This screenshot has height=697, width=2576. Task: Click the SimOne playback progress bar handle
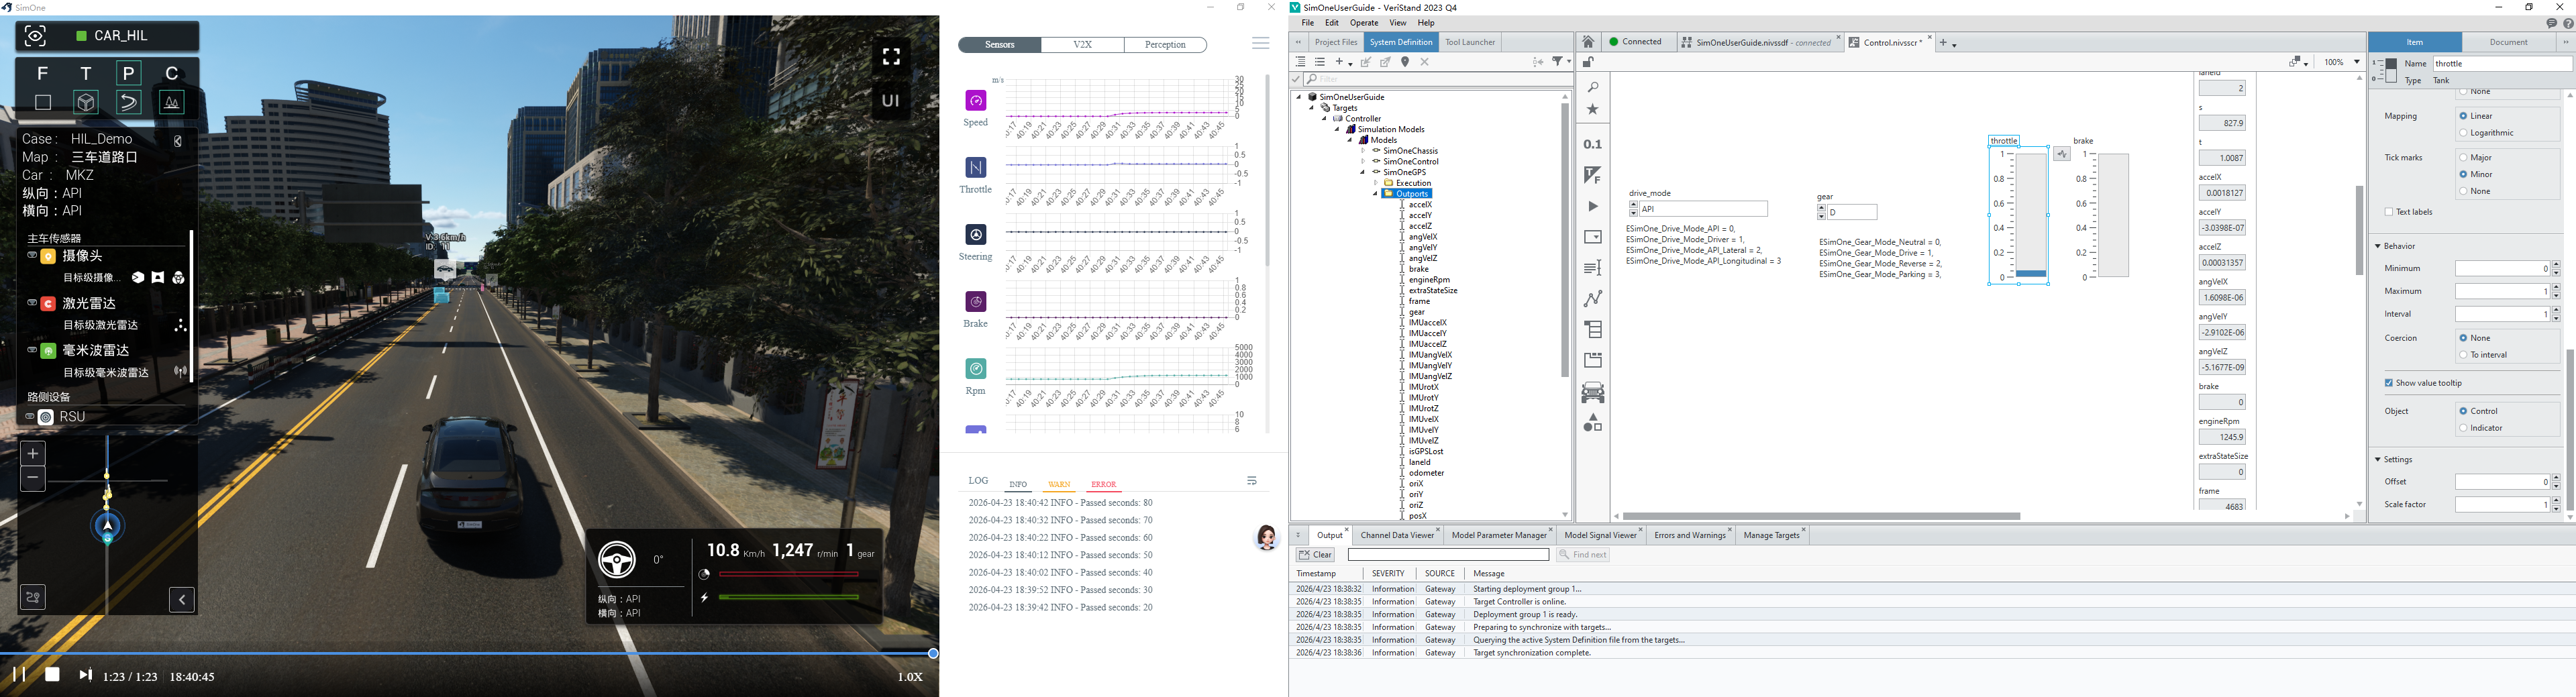click(x=933, y=653)
